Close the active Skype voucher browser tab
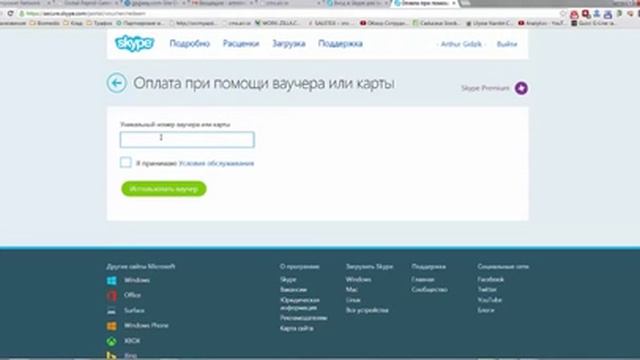The width and height of the screenshot is (640, 360). coord(453,3)
